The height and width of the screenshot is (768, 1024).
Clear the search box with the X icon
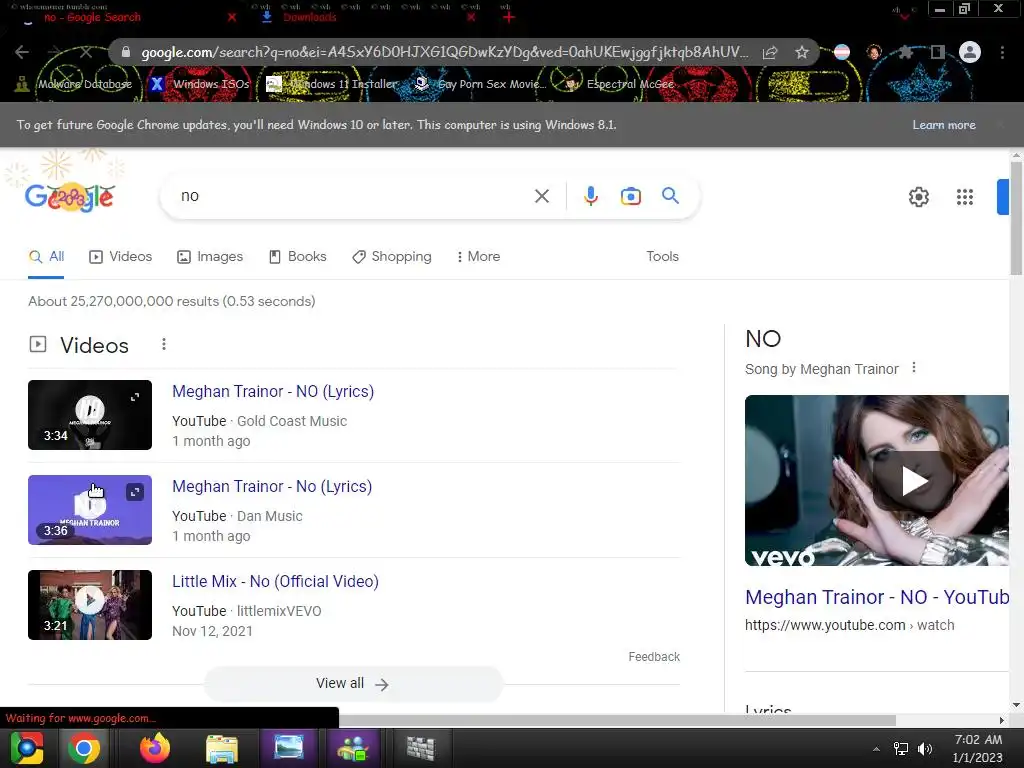tap(541, 196)
